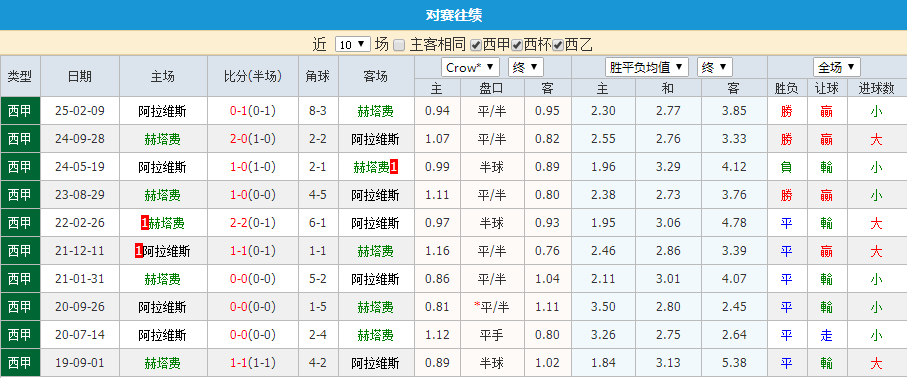The height and width of the screenshot is (378, 907).
Task: Open away team 阿拉维斯 in 24-09-28 row
Action: pyautogui.click(x=375, y=139)
